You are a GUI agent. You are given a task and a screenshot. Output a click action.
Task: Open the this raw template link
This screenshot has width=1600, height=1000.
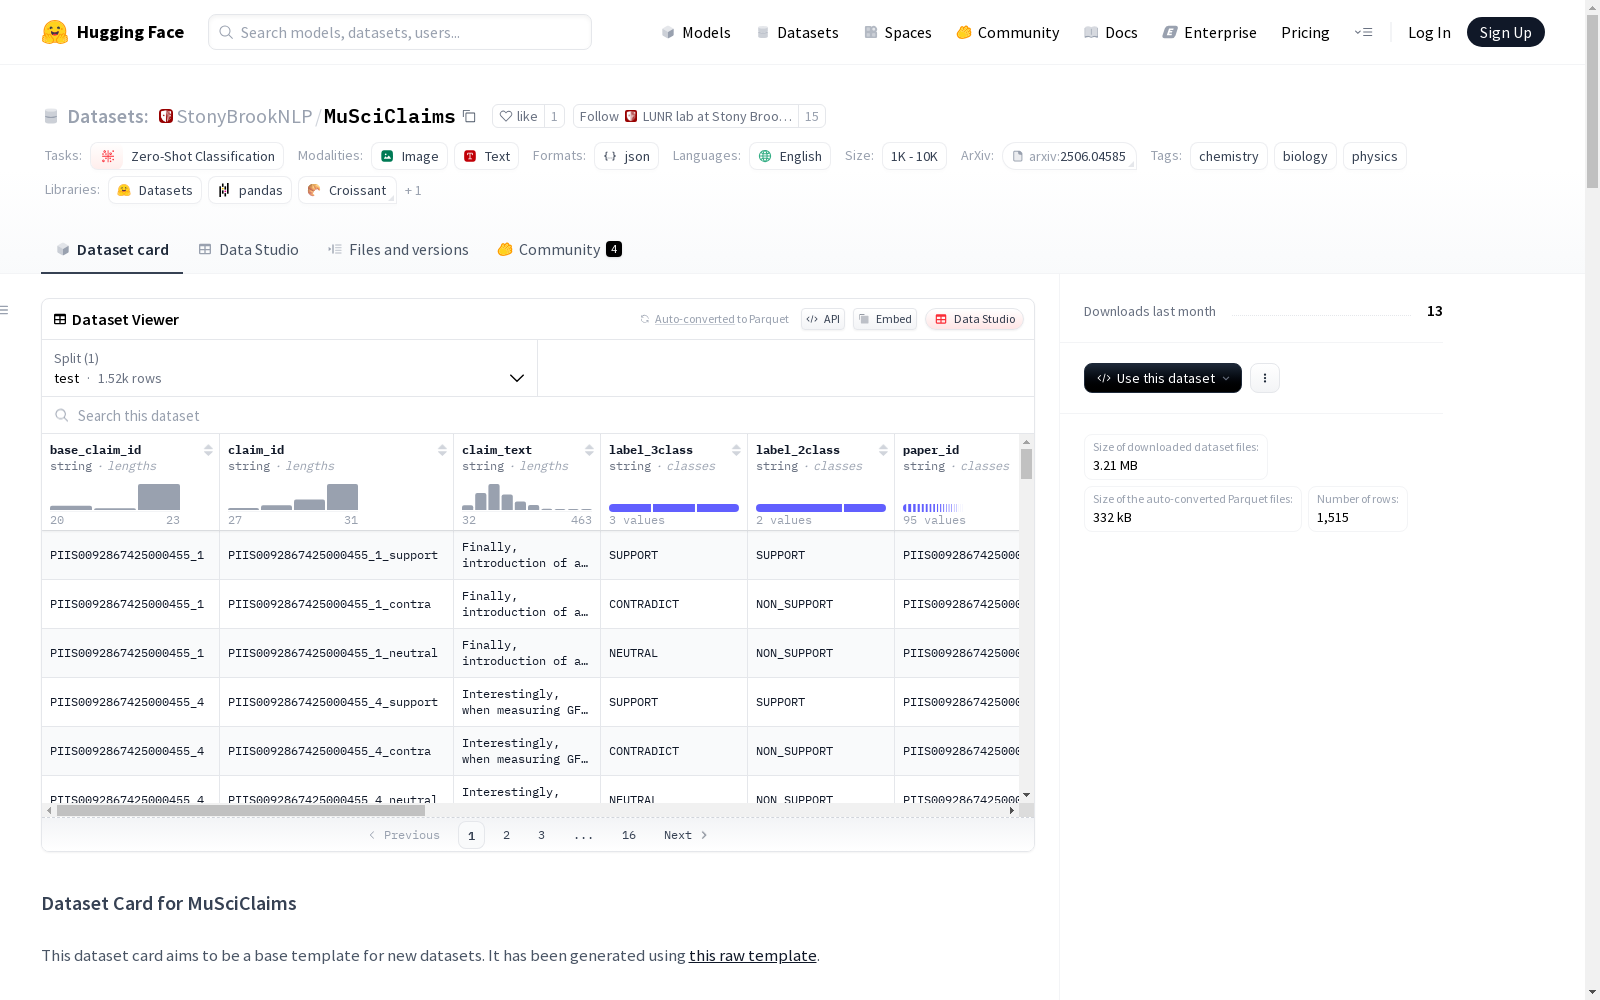pyautogui.click(x=753, y=955)
